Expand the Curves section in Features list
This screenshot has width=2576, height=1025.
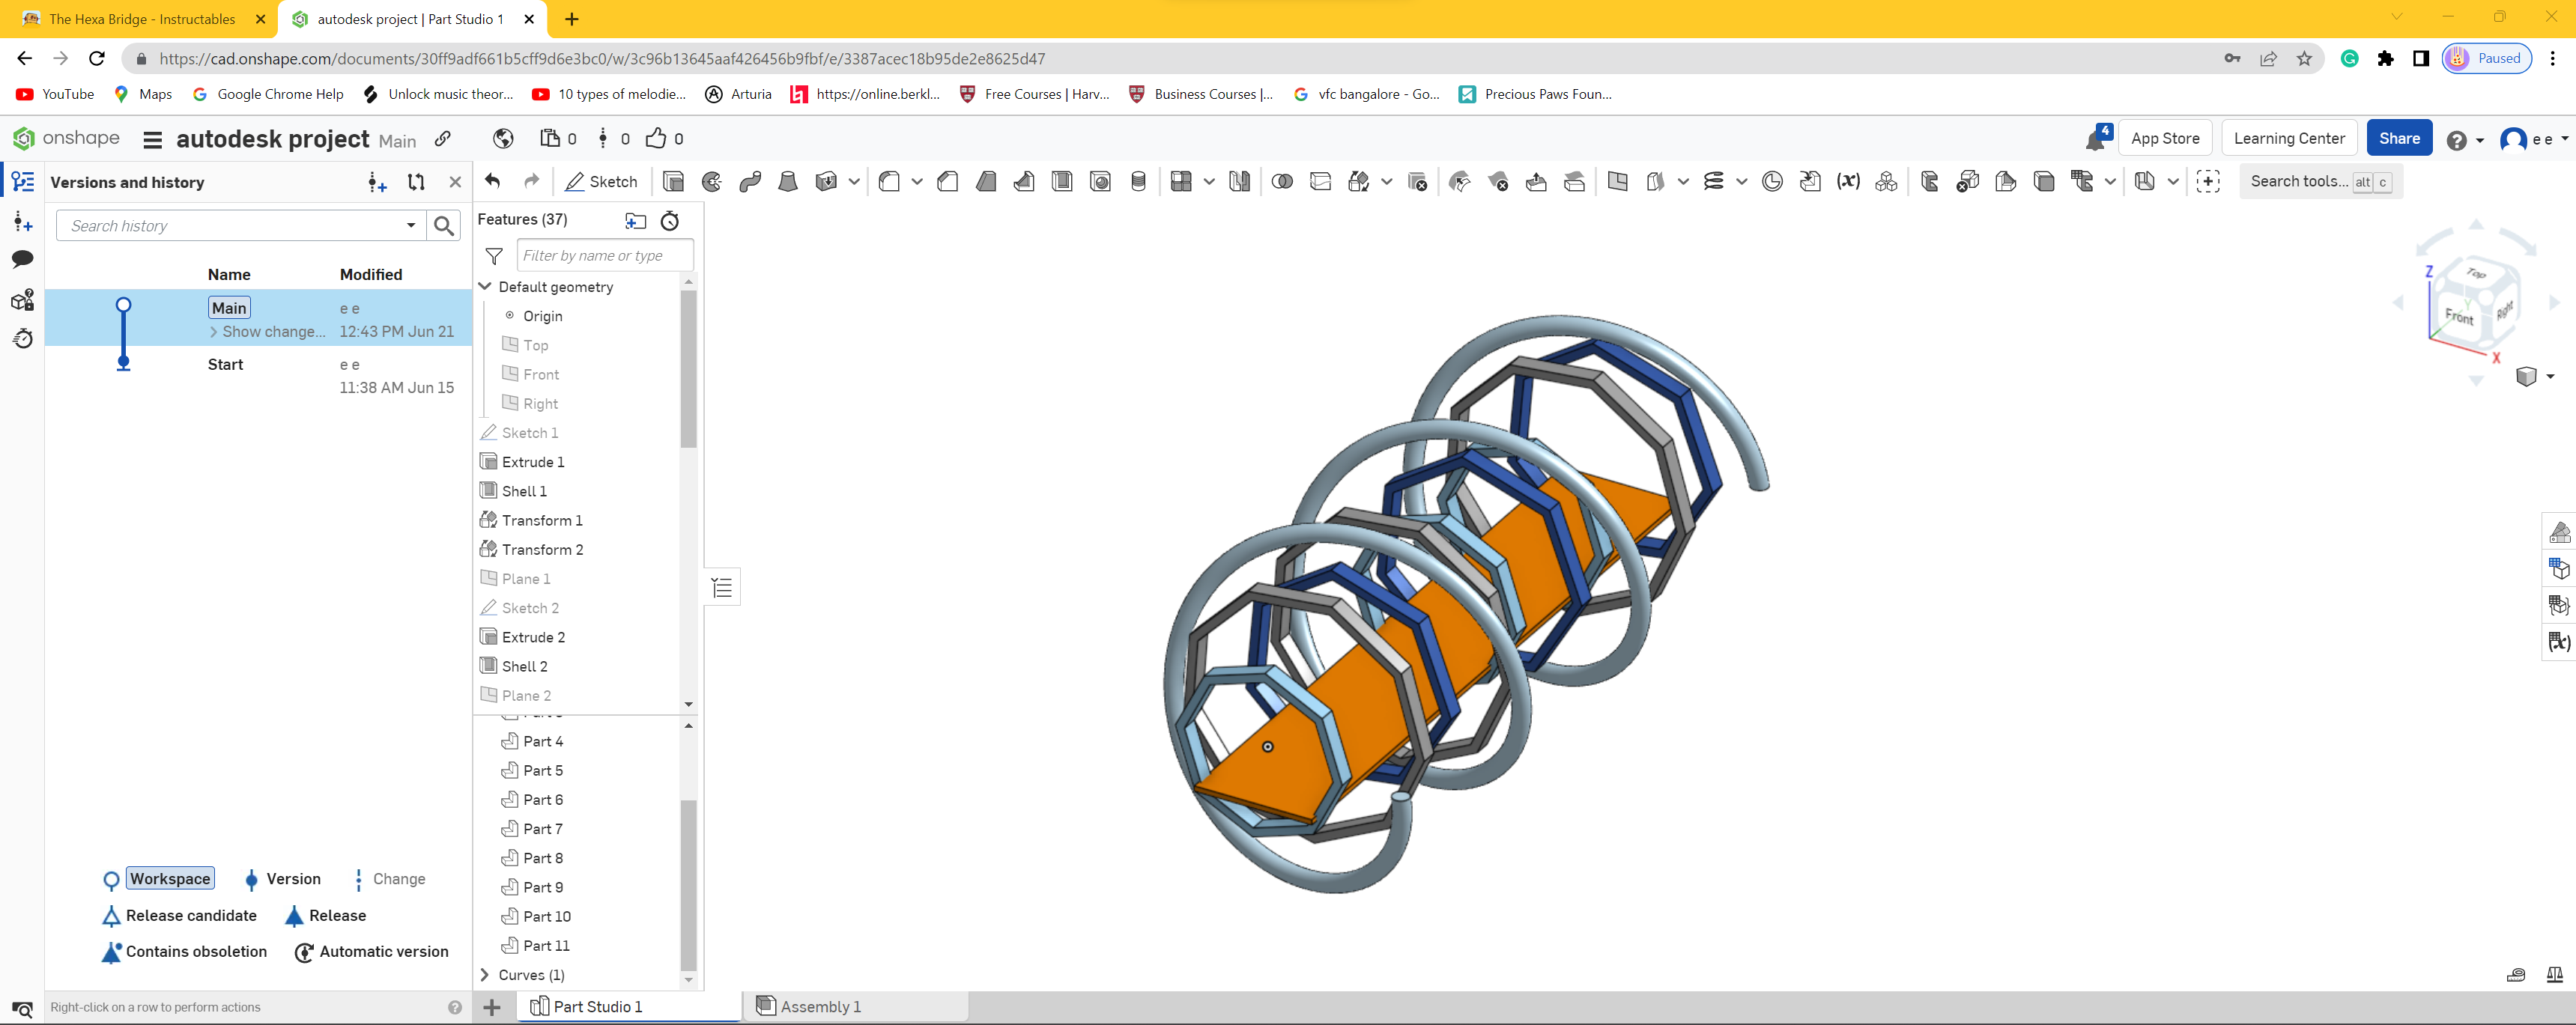click(x=486, y=975)
